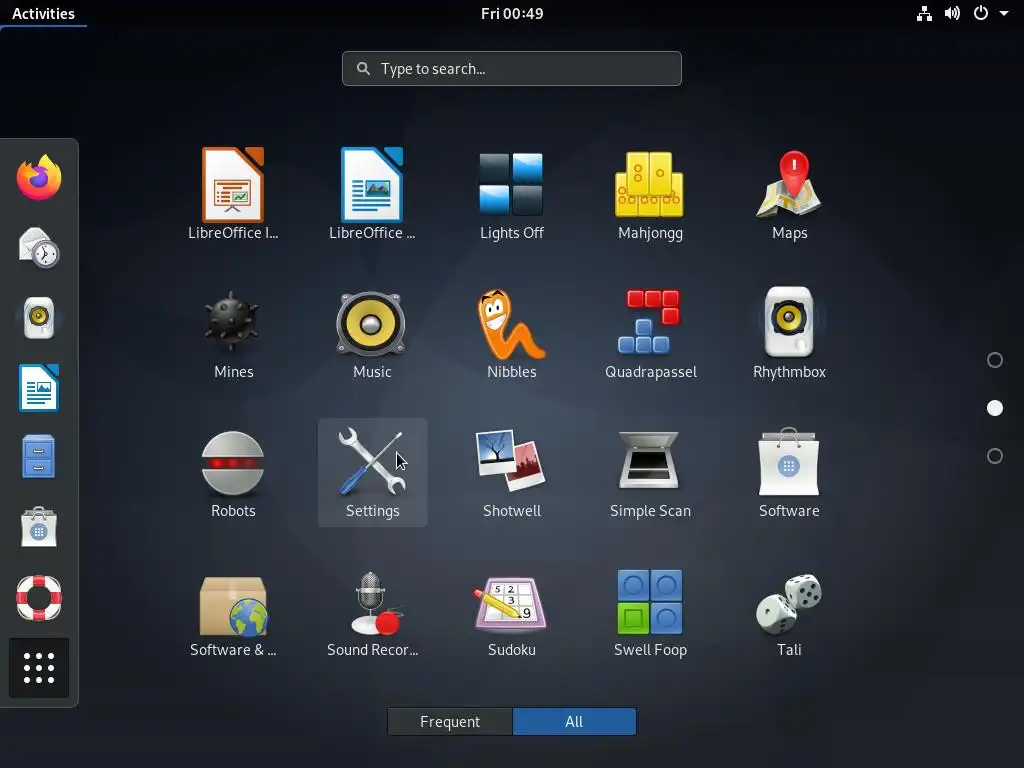Go to first app page indicator

pos(995,360)
